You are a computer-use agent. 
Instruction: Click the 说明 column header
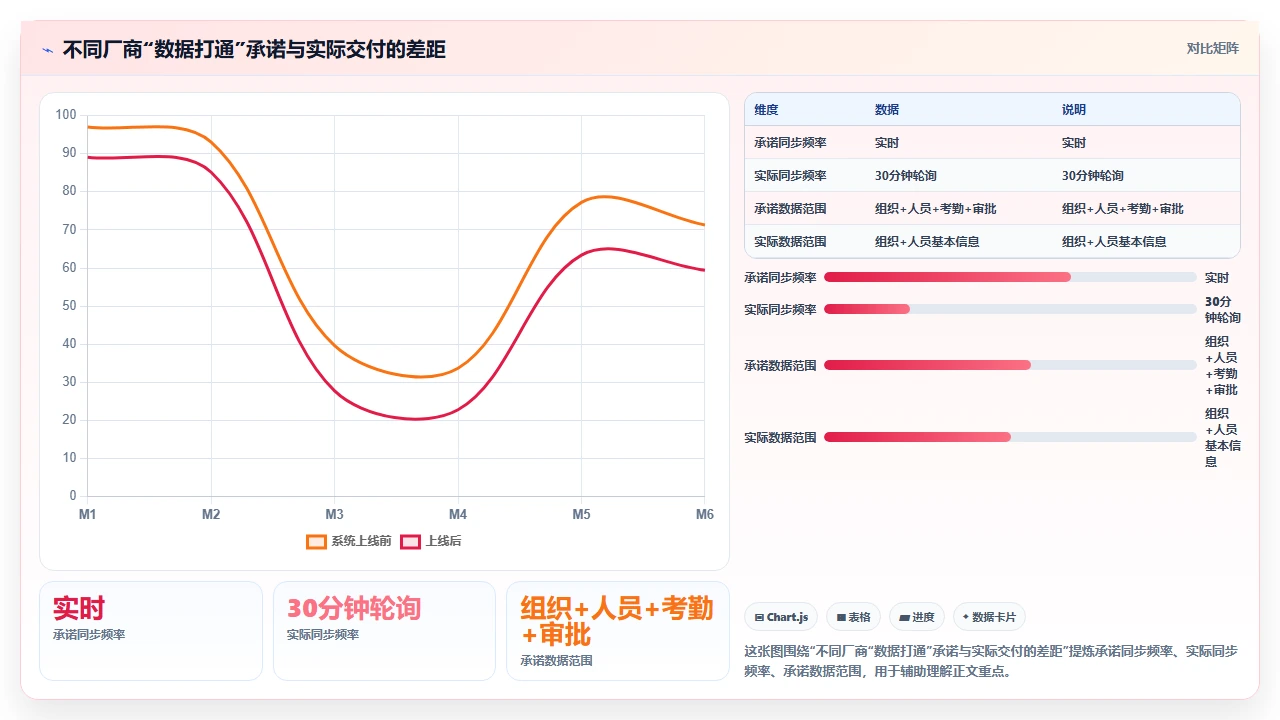pyautogui.click(x=1073, y=110)
